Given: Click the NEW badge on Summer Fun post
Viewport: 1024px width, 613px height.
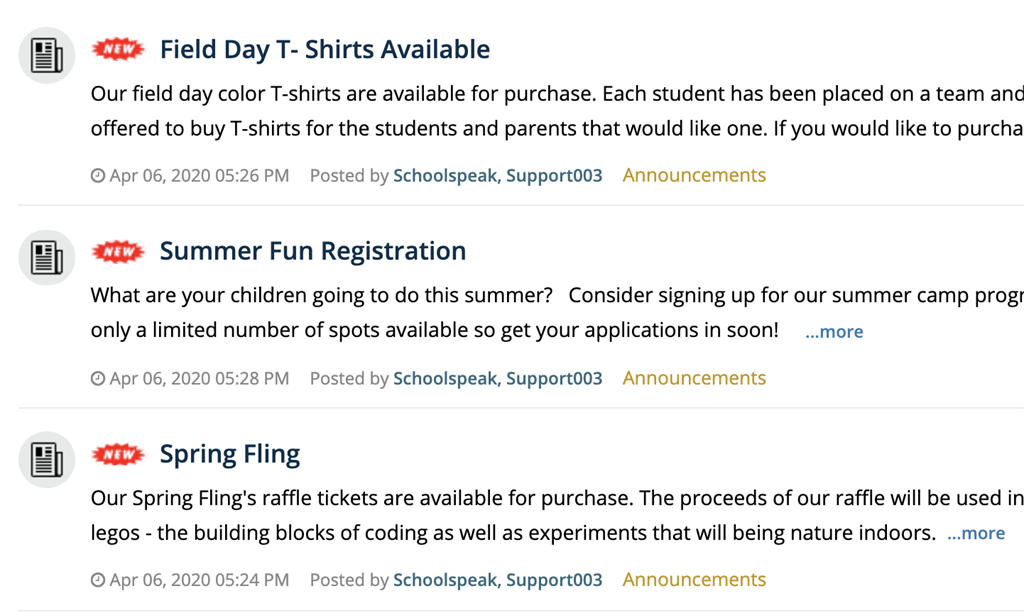Looking at the screenshot, I should [118, 251].
